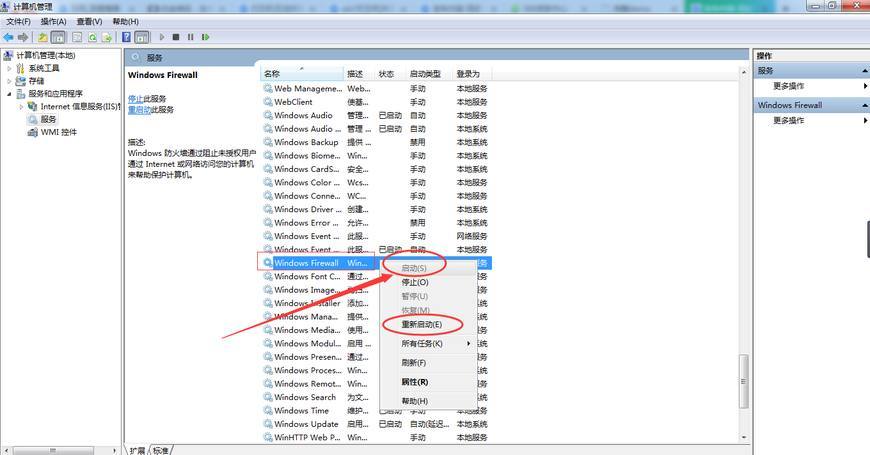Screen dimensions: 870x455
Task: Click the gear icon beside Windows Backup
Action: click(x=268, y=142)
